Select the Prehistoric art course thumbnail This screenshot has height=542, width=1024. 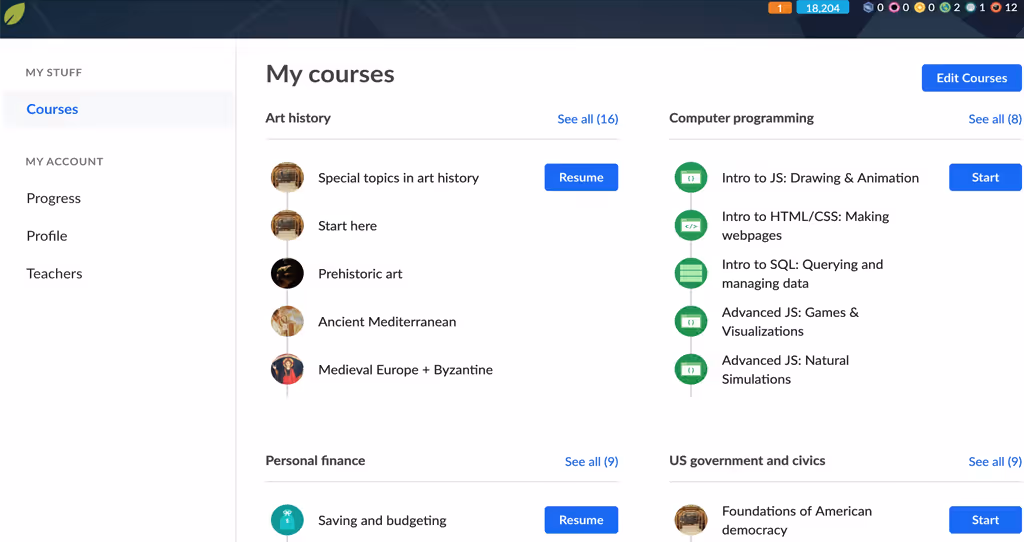287,274
